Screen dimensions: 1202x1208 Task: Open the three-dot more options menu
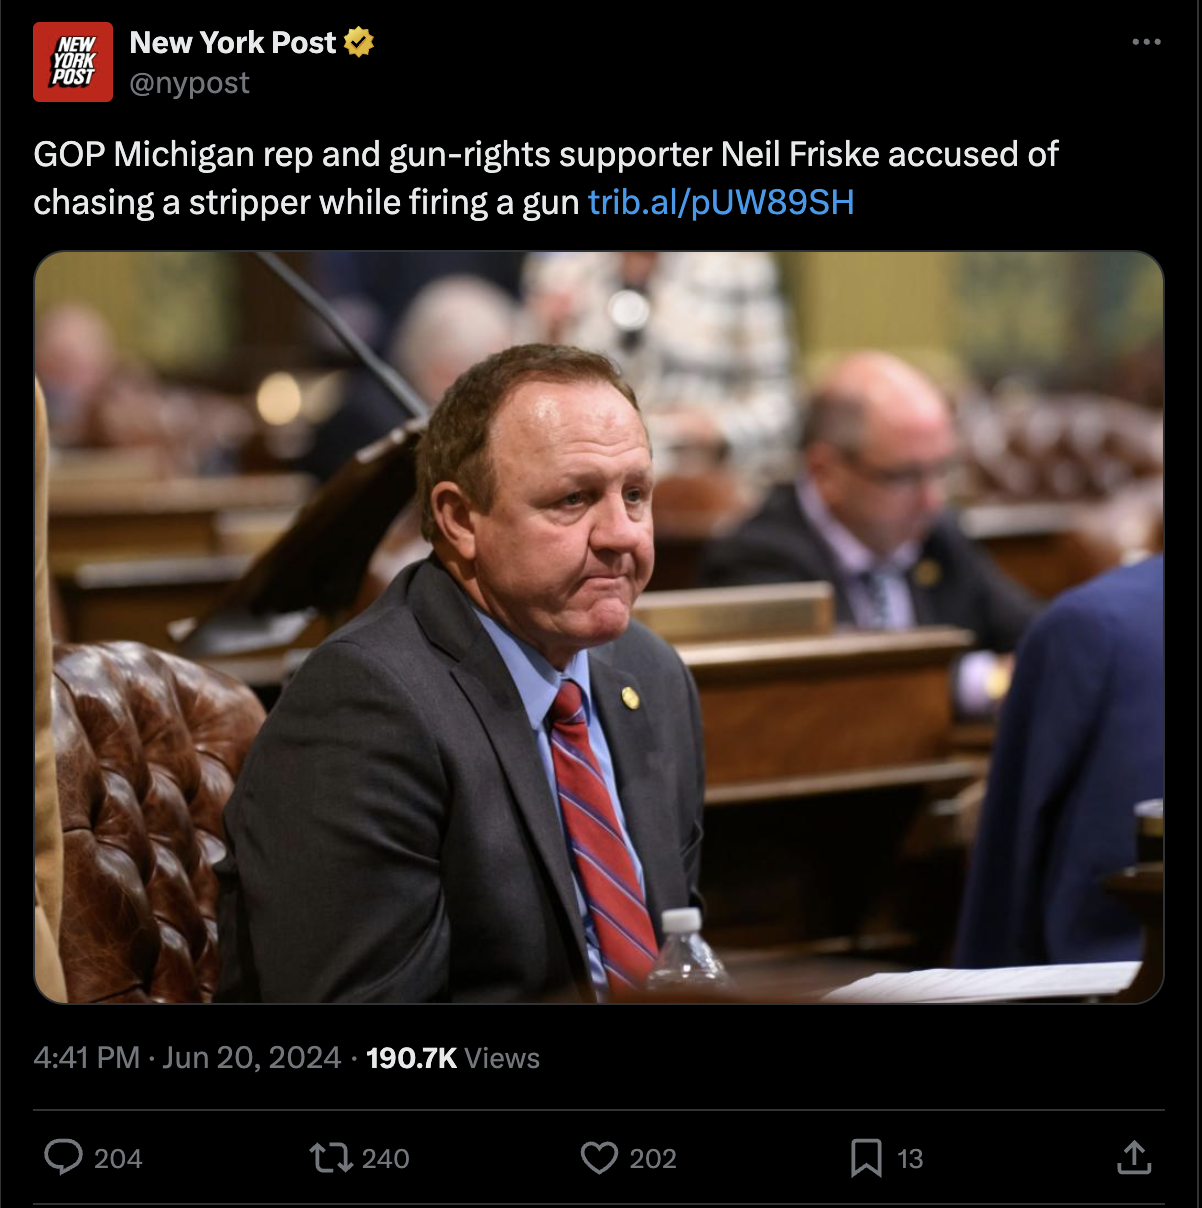[1146, 42]
